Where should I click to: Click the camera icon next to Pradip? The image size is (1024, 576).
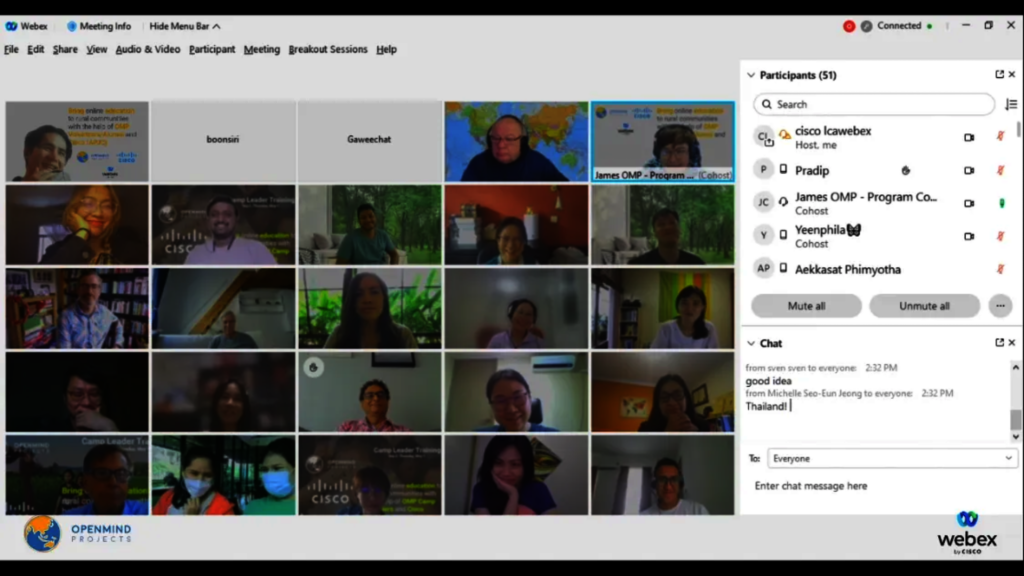968,170
